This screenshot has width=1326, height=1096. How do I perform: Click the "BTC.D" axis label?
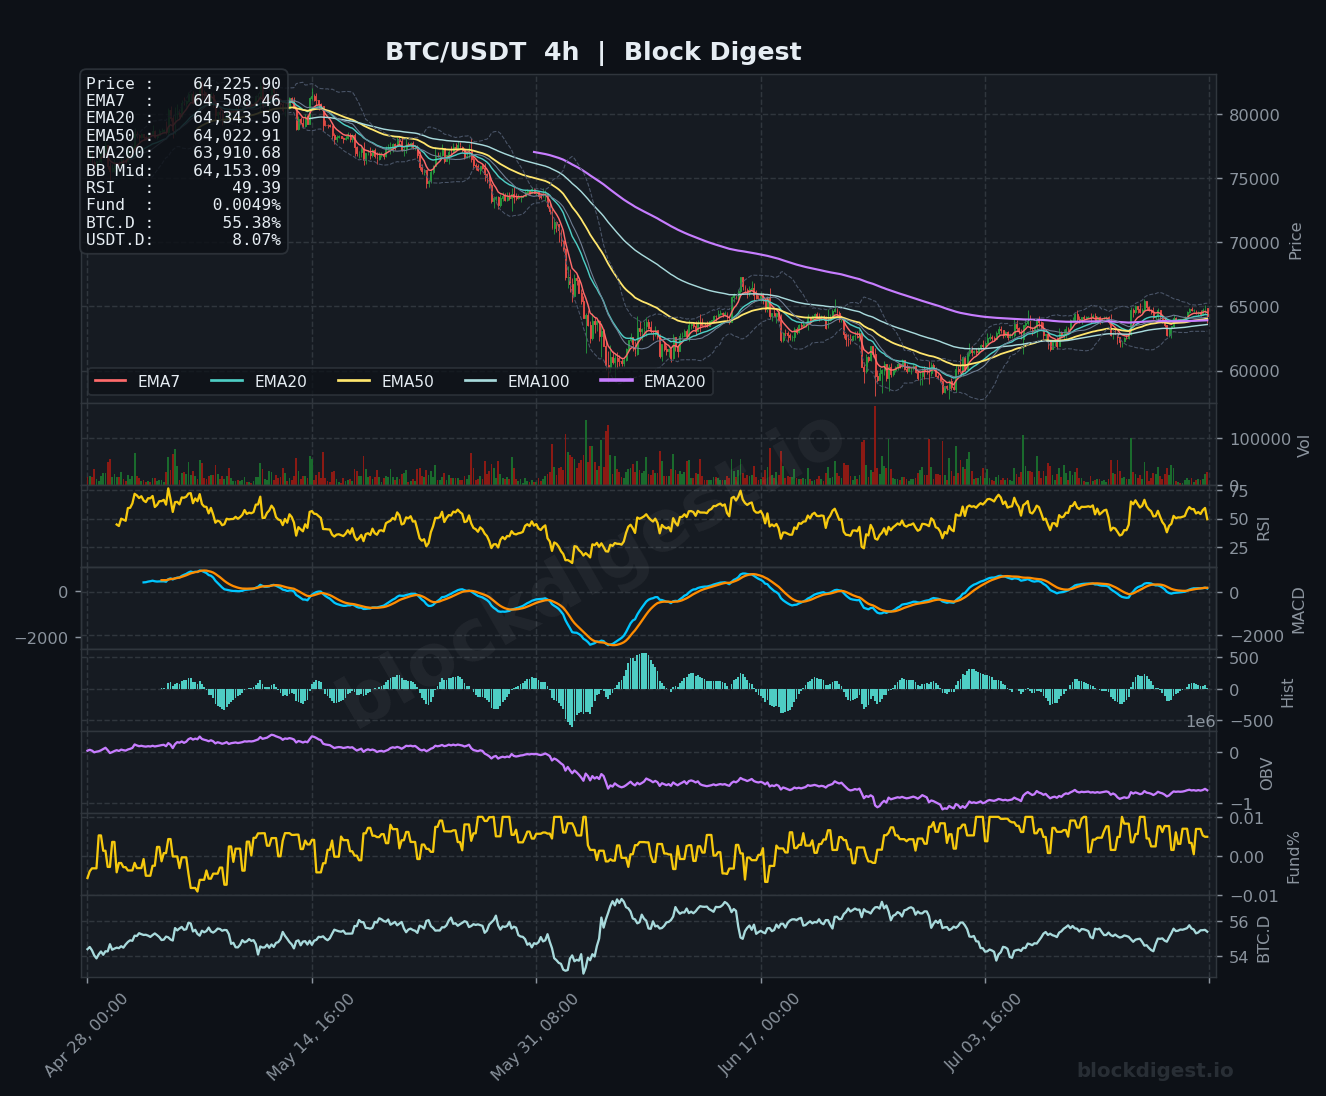[x=1263, y=939]
